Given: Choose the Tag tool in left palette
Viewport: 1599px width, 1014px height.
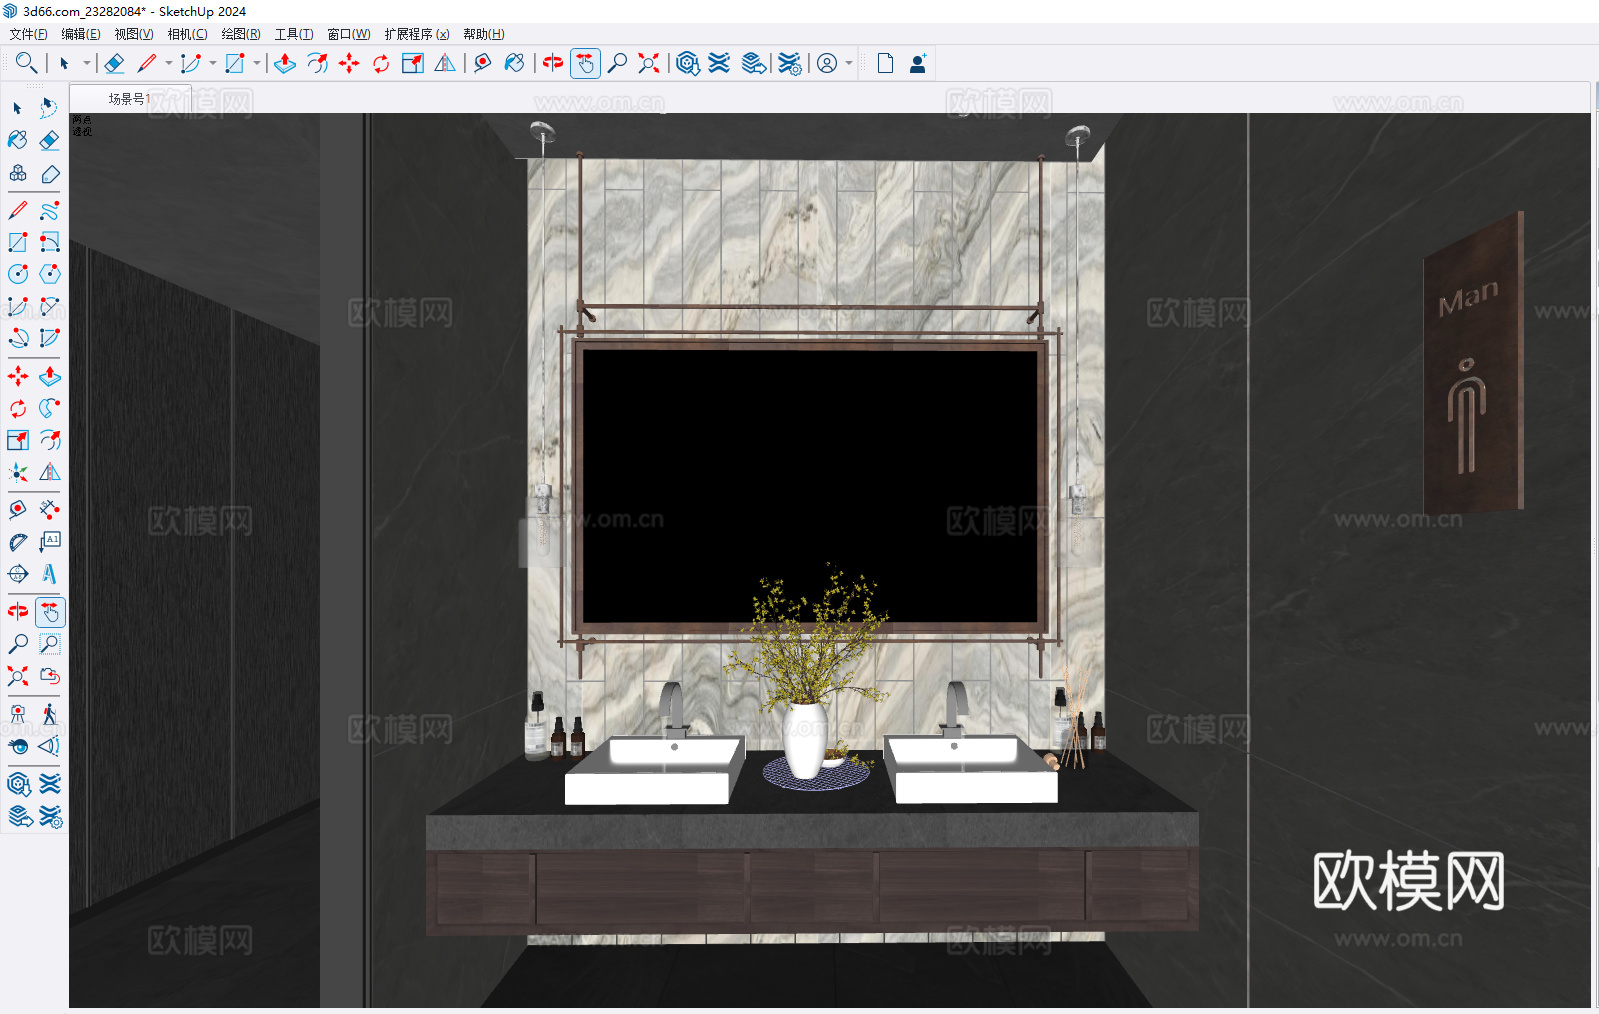Looking at the screenshot, I should (49, 173).
